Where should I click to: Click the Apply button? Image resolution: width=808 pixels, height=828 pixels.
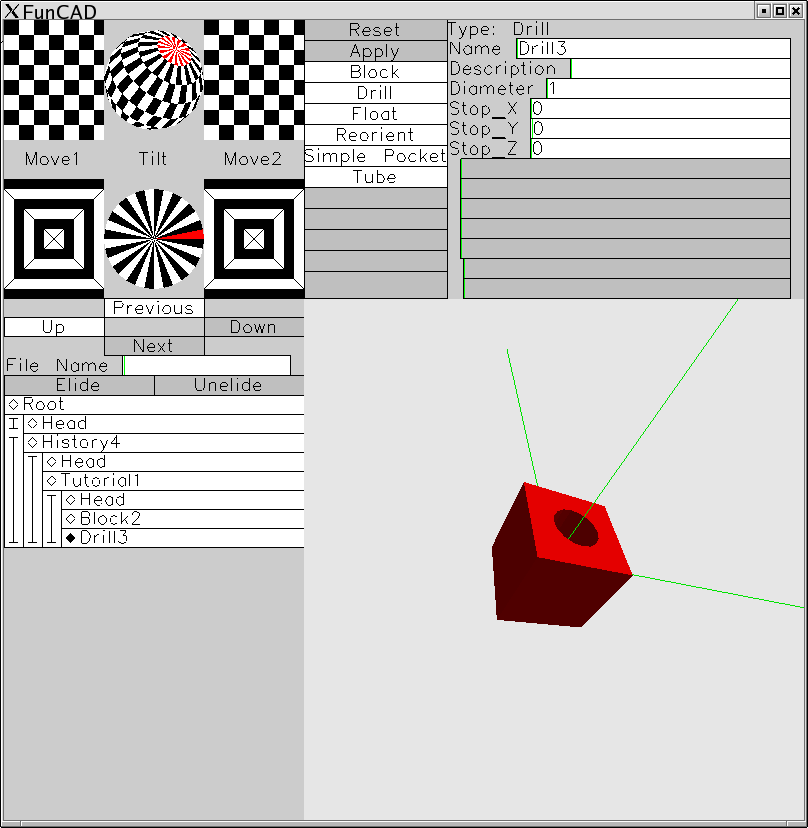pyautogui.click(x=375, y=51)
